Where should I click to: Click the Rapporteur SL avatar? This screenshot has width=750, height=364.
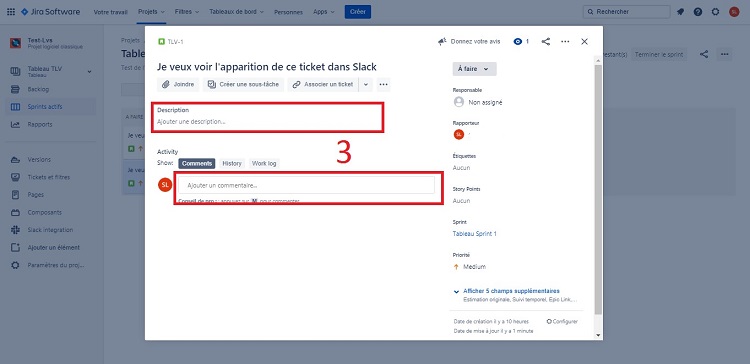coord(459,134)
